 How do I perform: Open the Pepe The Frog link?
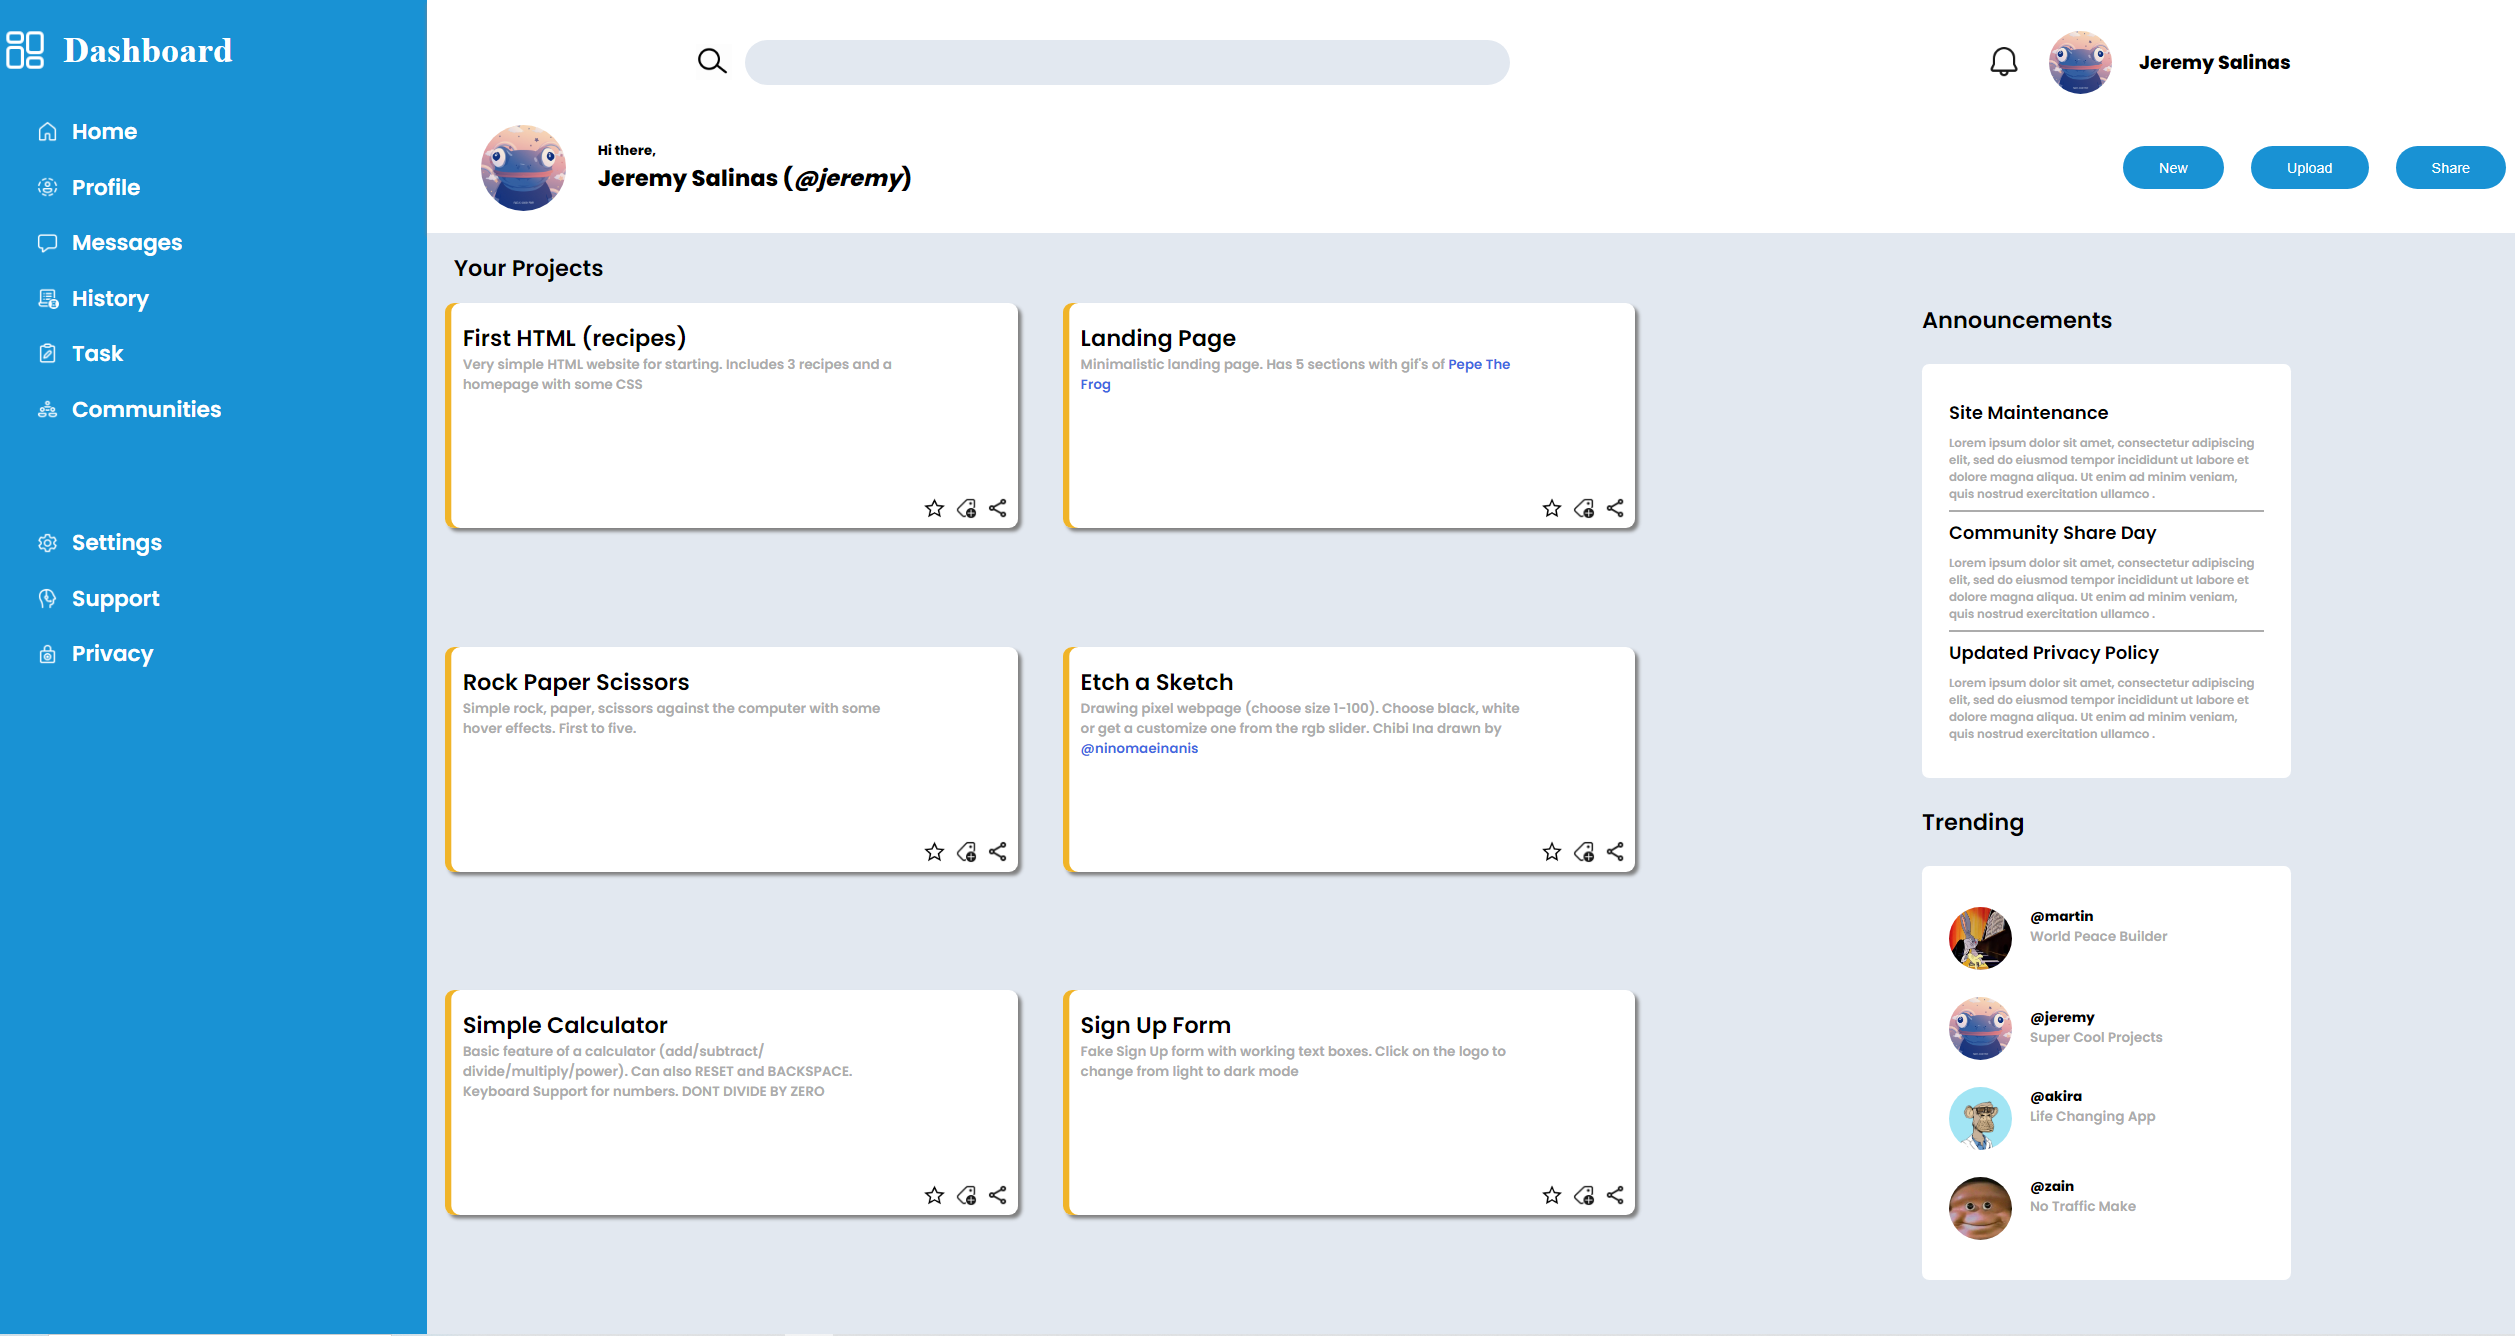click(x=1479, y=364)
